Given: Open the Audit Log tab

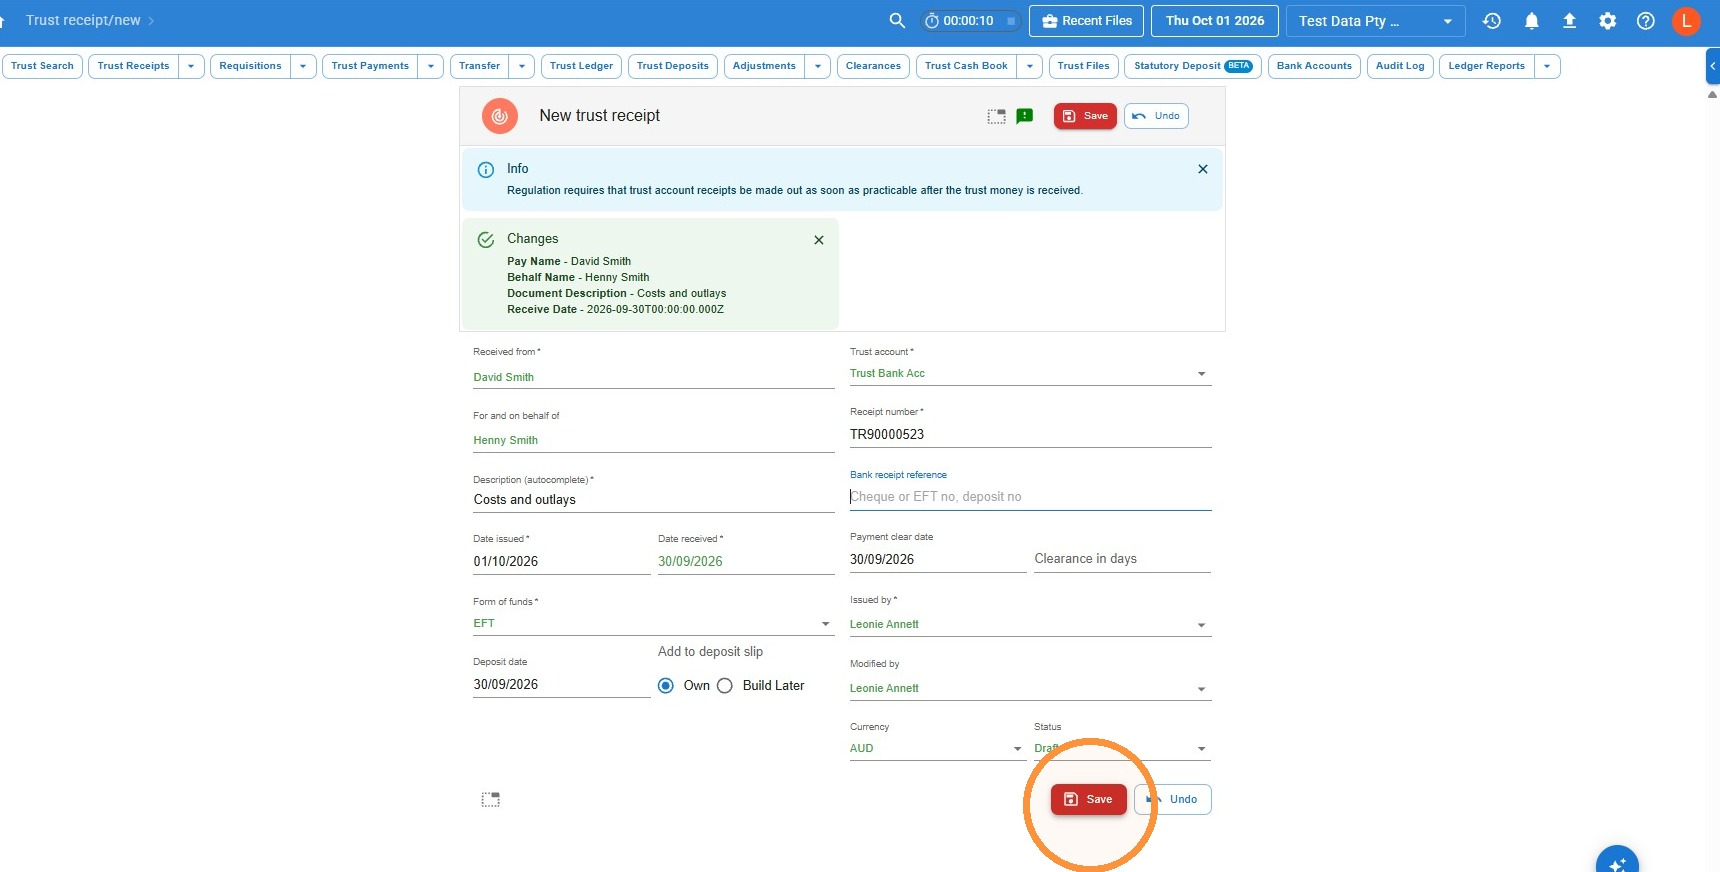Looking at the screenshot, I should pos(1400,66).
